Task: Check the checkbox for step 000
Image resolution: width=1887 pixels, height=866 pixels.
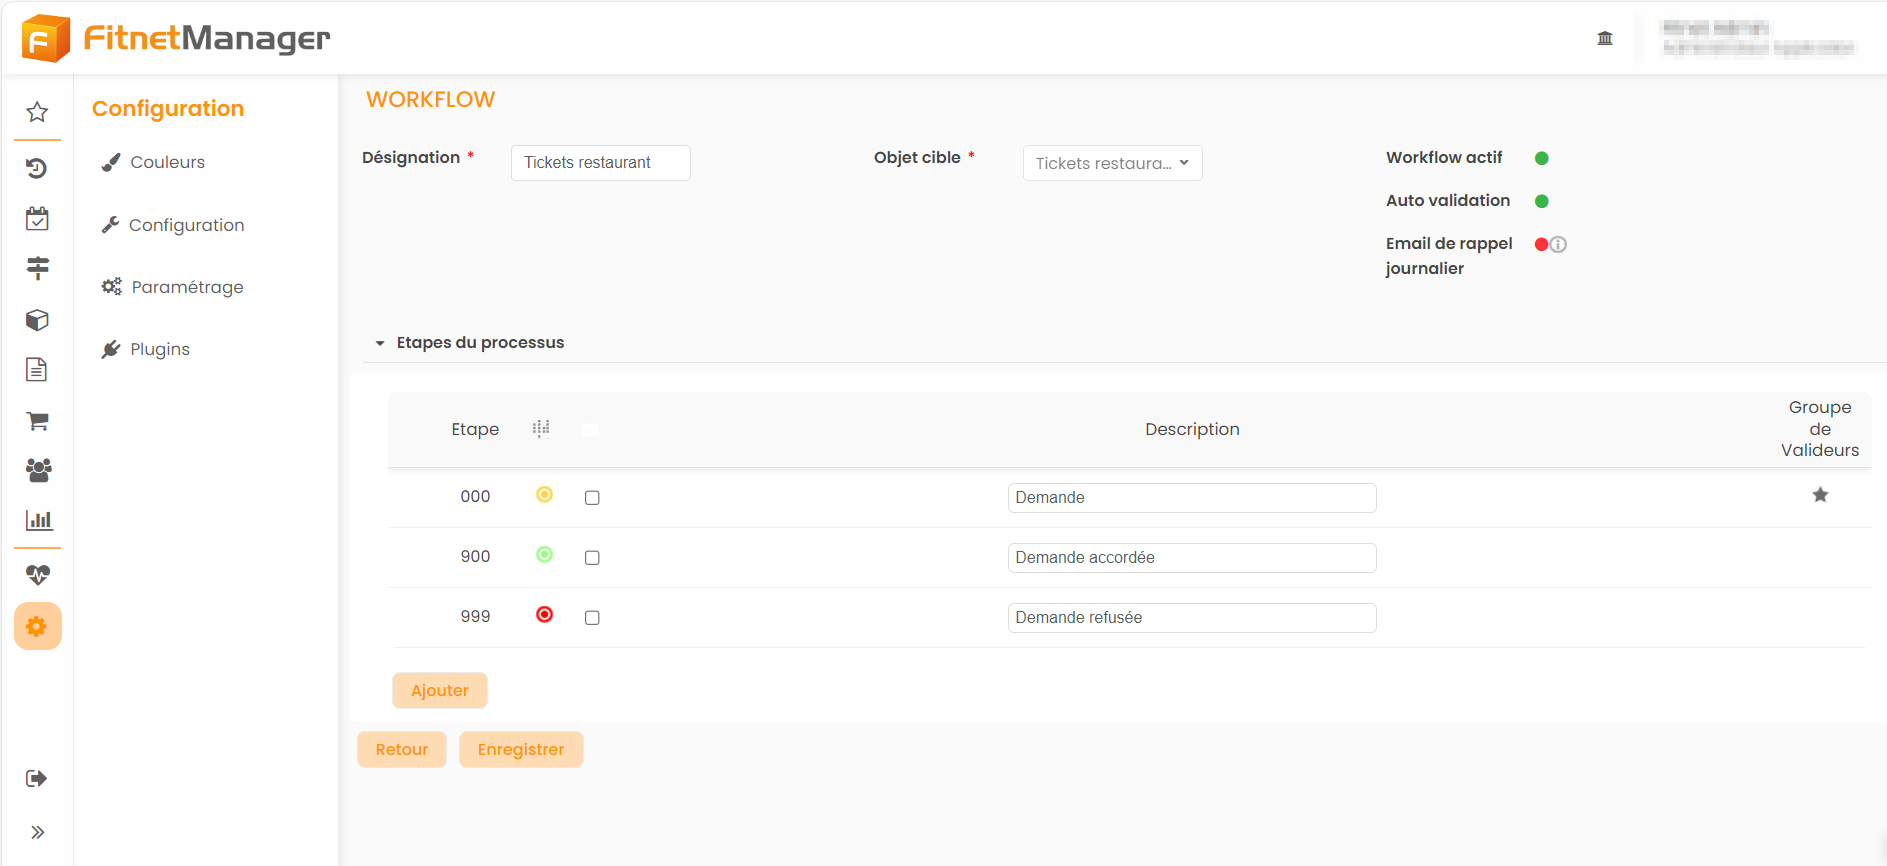Action: 592,498
